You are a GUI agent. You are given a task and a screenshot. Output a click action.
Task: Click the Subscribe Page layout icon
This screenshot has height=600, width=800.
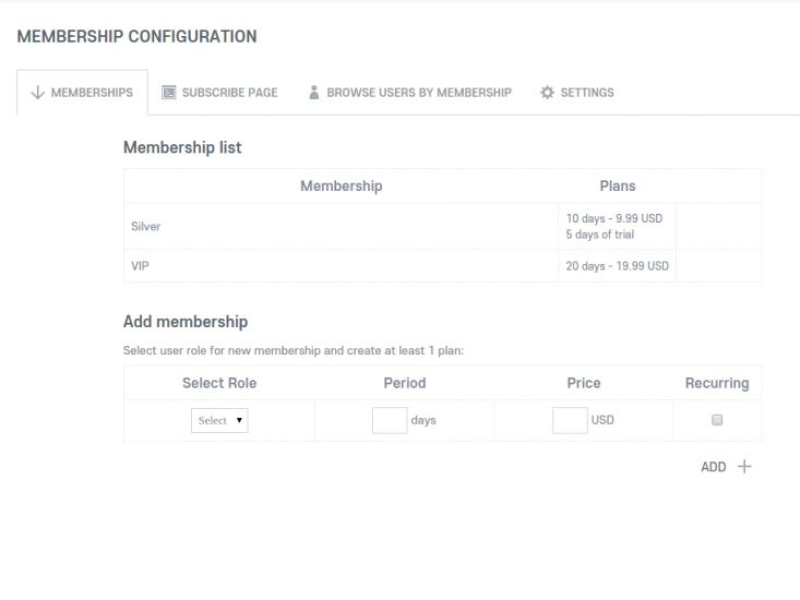click(x=169, y=93)
